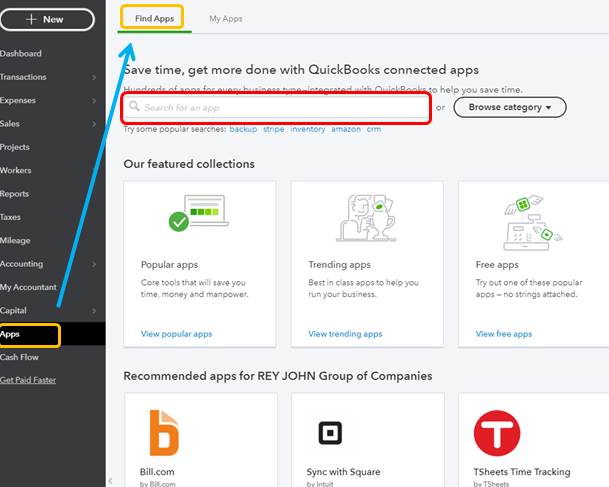Search popular term stripe
Viewport: 609px width, 487px height.
[x=273, y=129]
